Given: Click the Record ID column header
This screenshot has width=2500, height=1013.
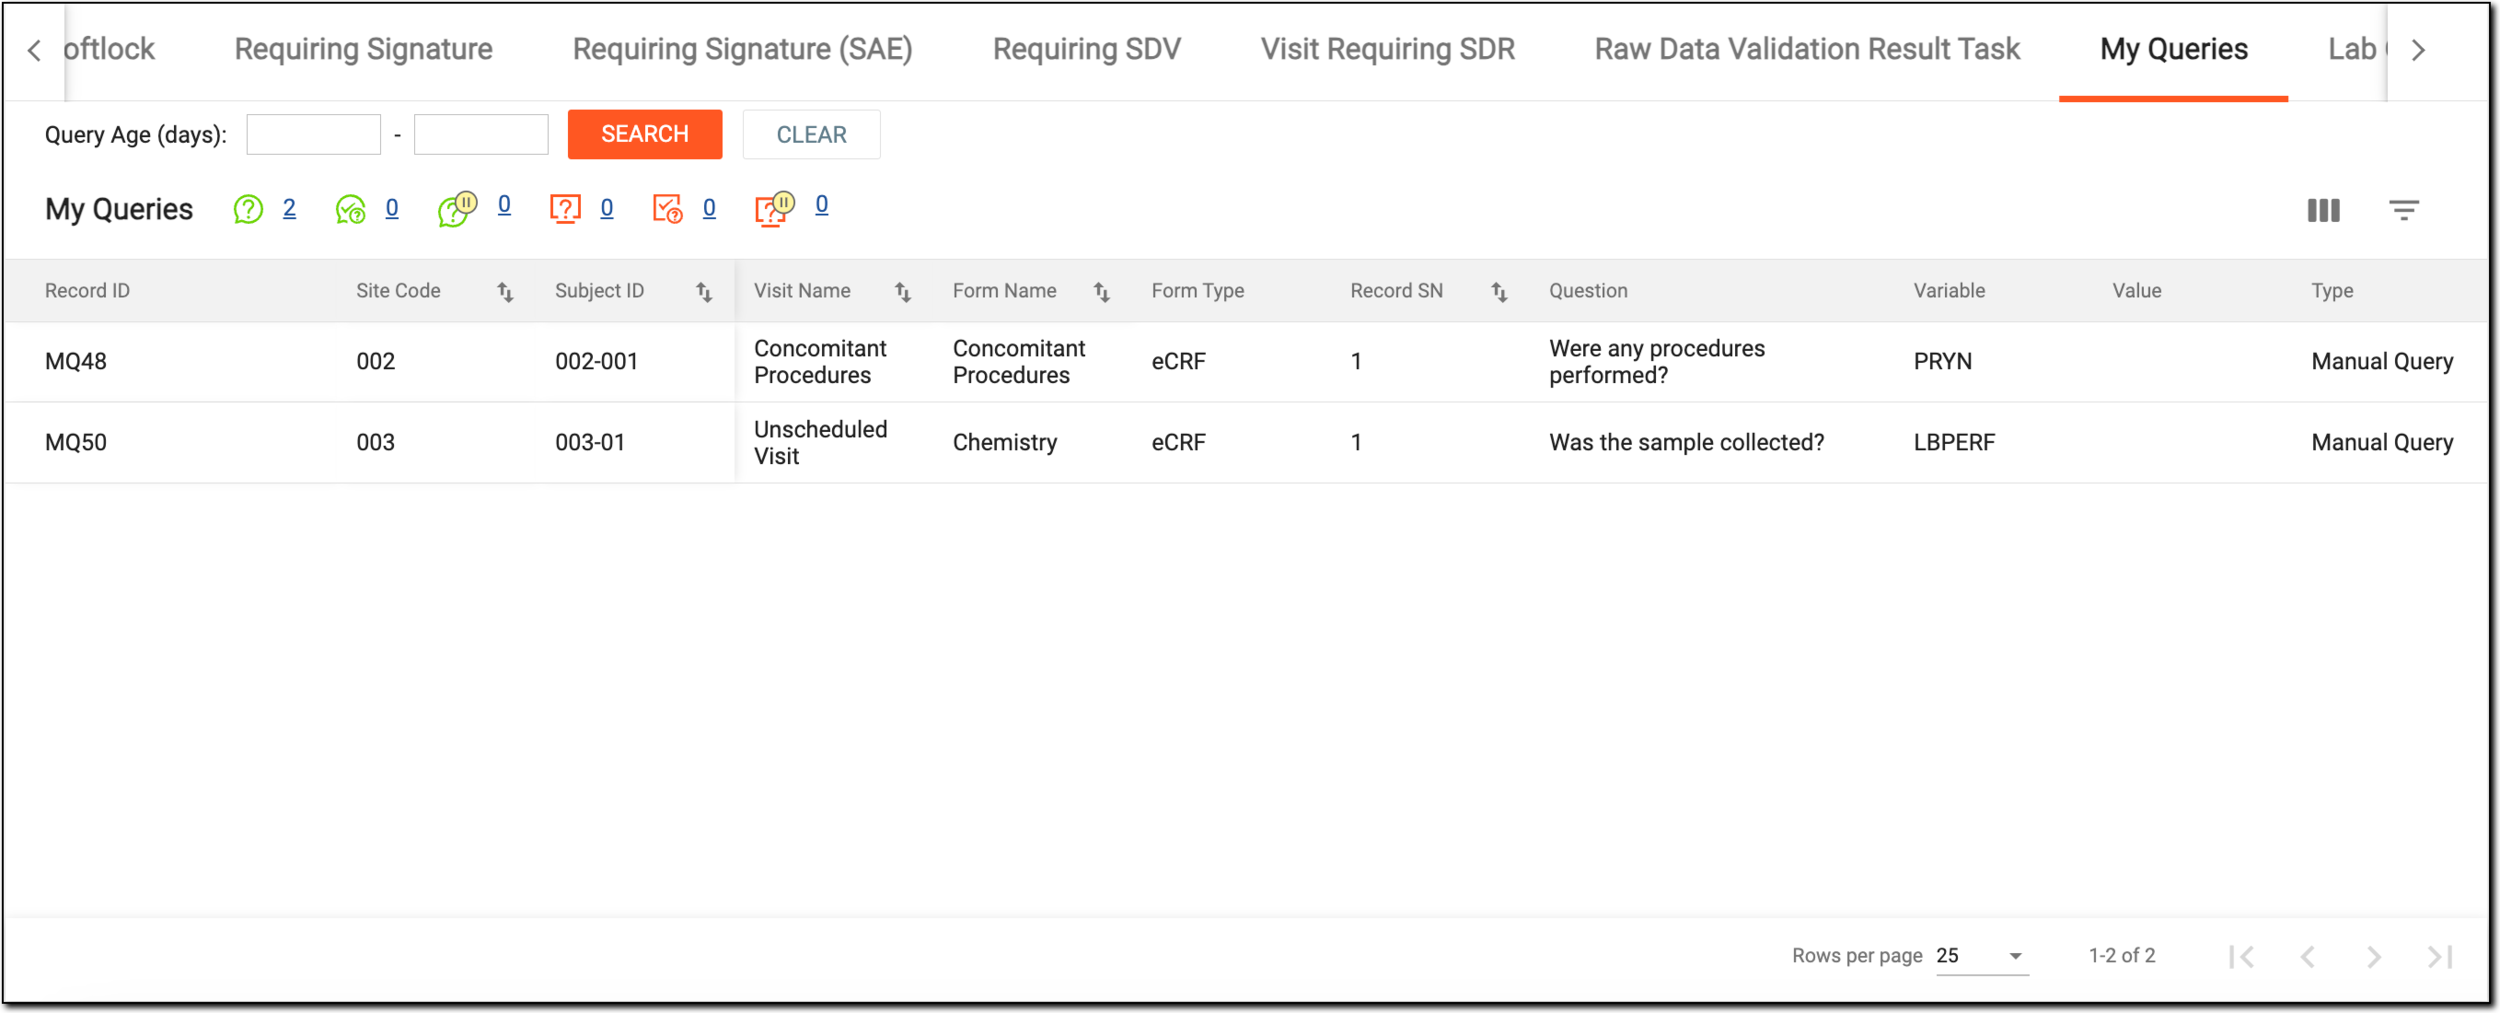Looking at the screenshot, I should [87, 291].
